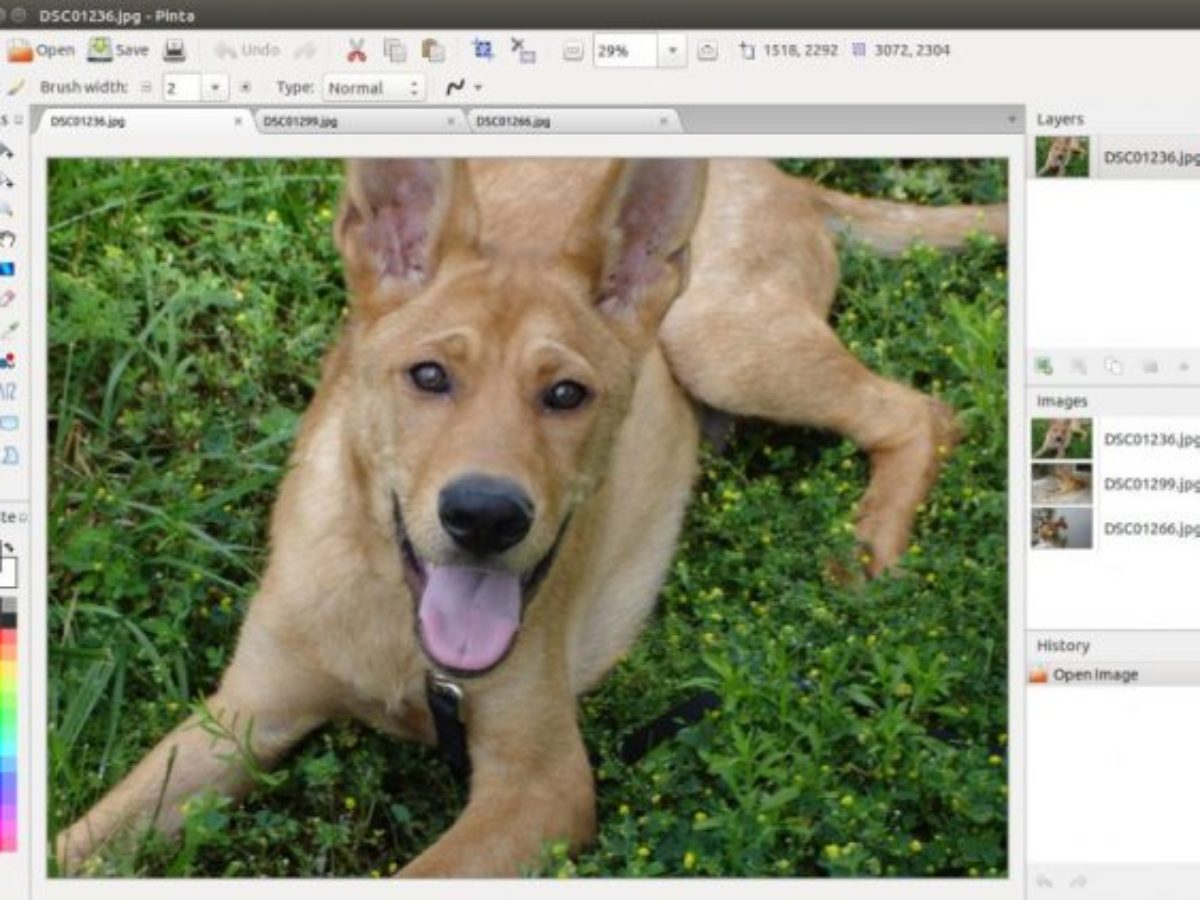Click the Crop to Selection icon
This screenshot has width=1200, height=900.
click(x=483, y=50)
